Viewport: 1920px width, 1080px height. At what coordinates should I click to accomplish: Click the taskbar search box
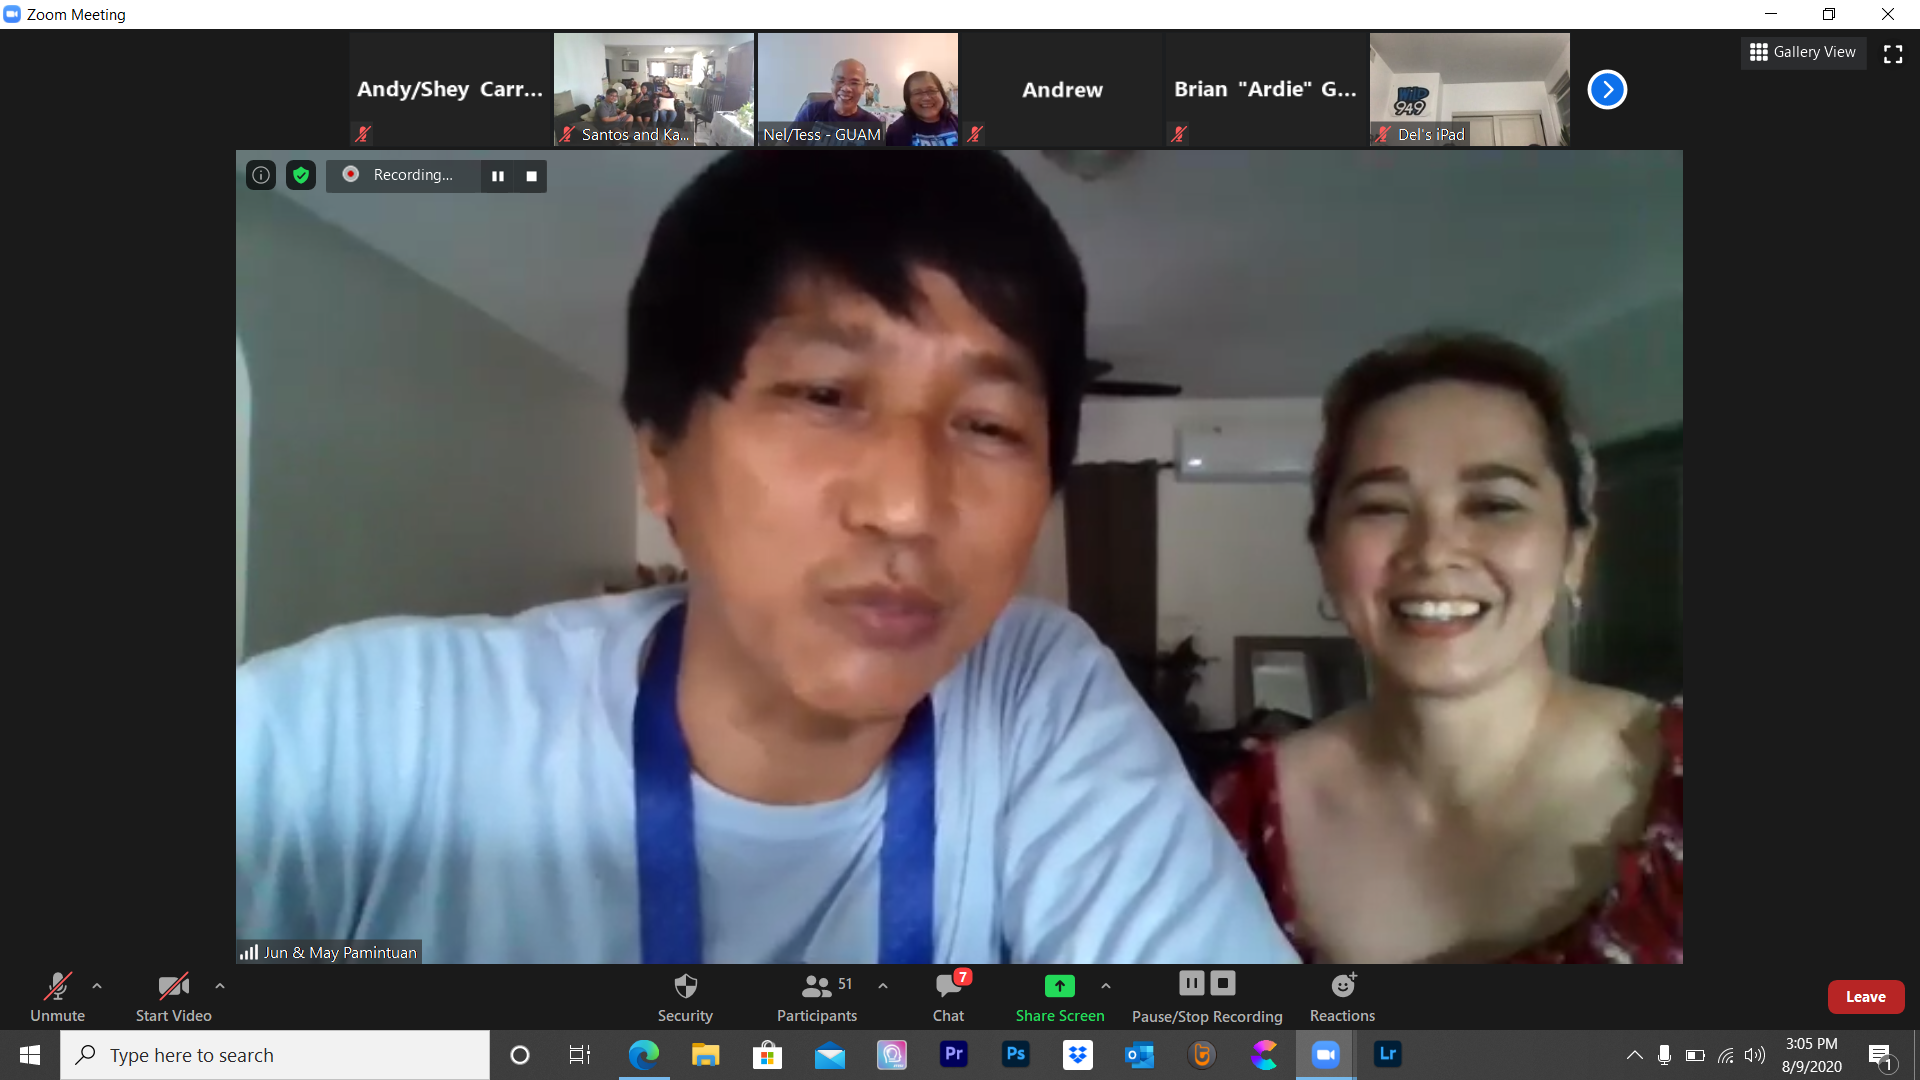[x=275, y=1055]
